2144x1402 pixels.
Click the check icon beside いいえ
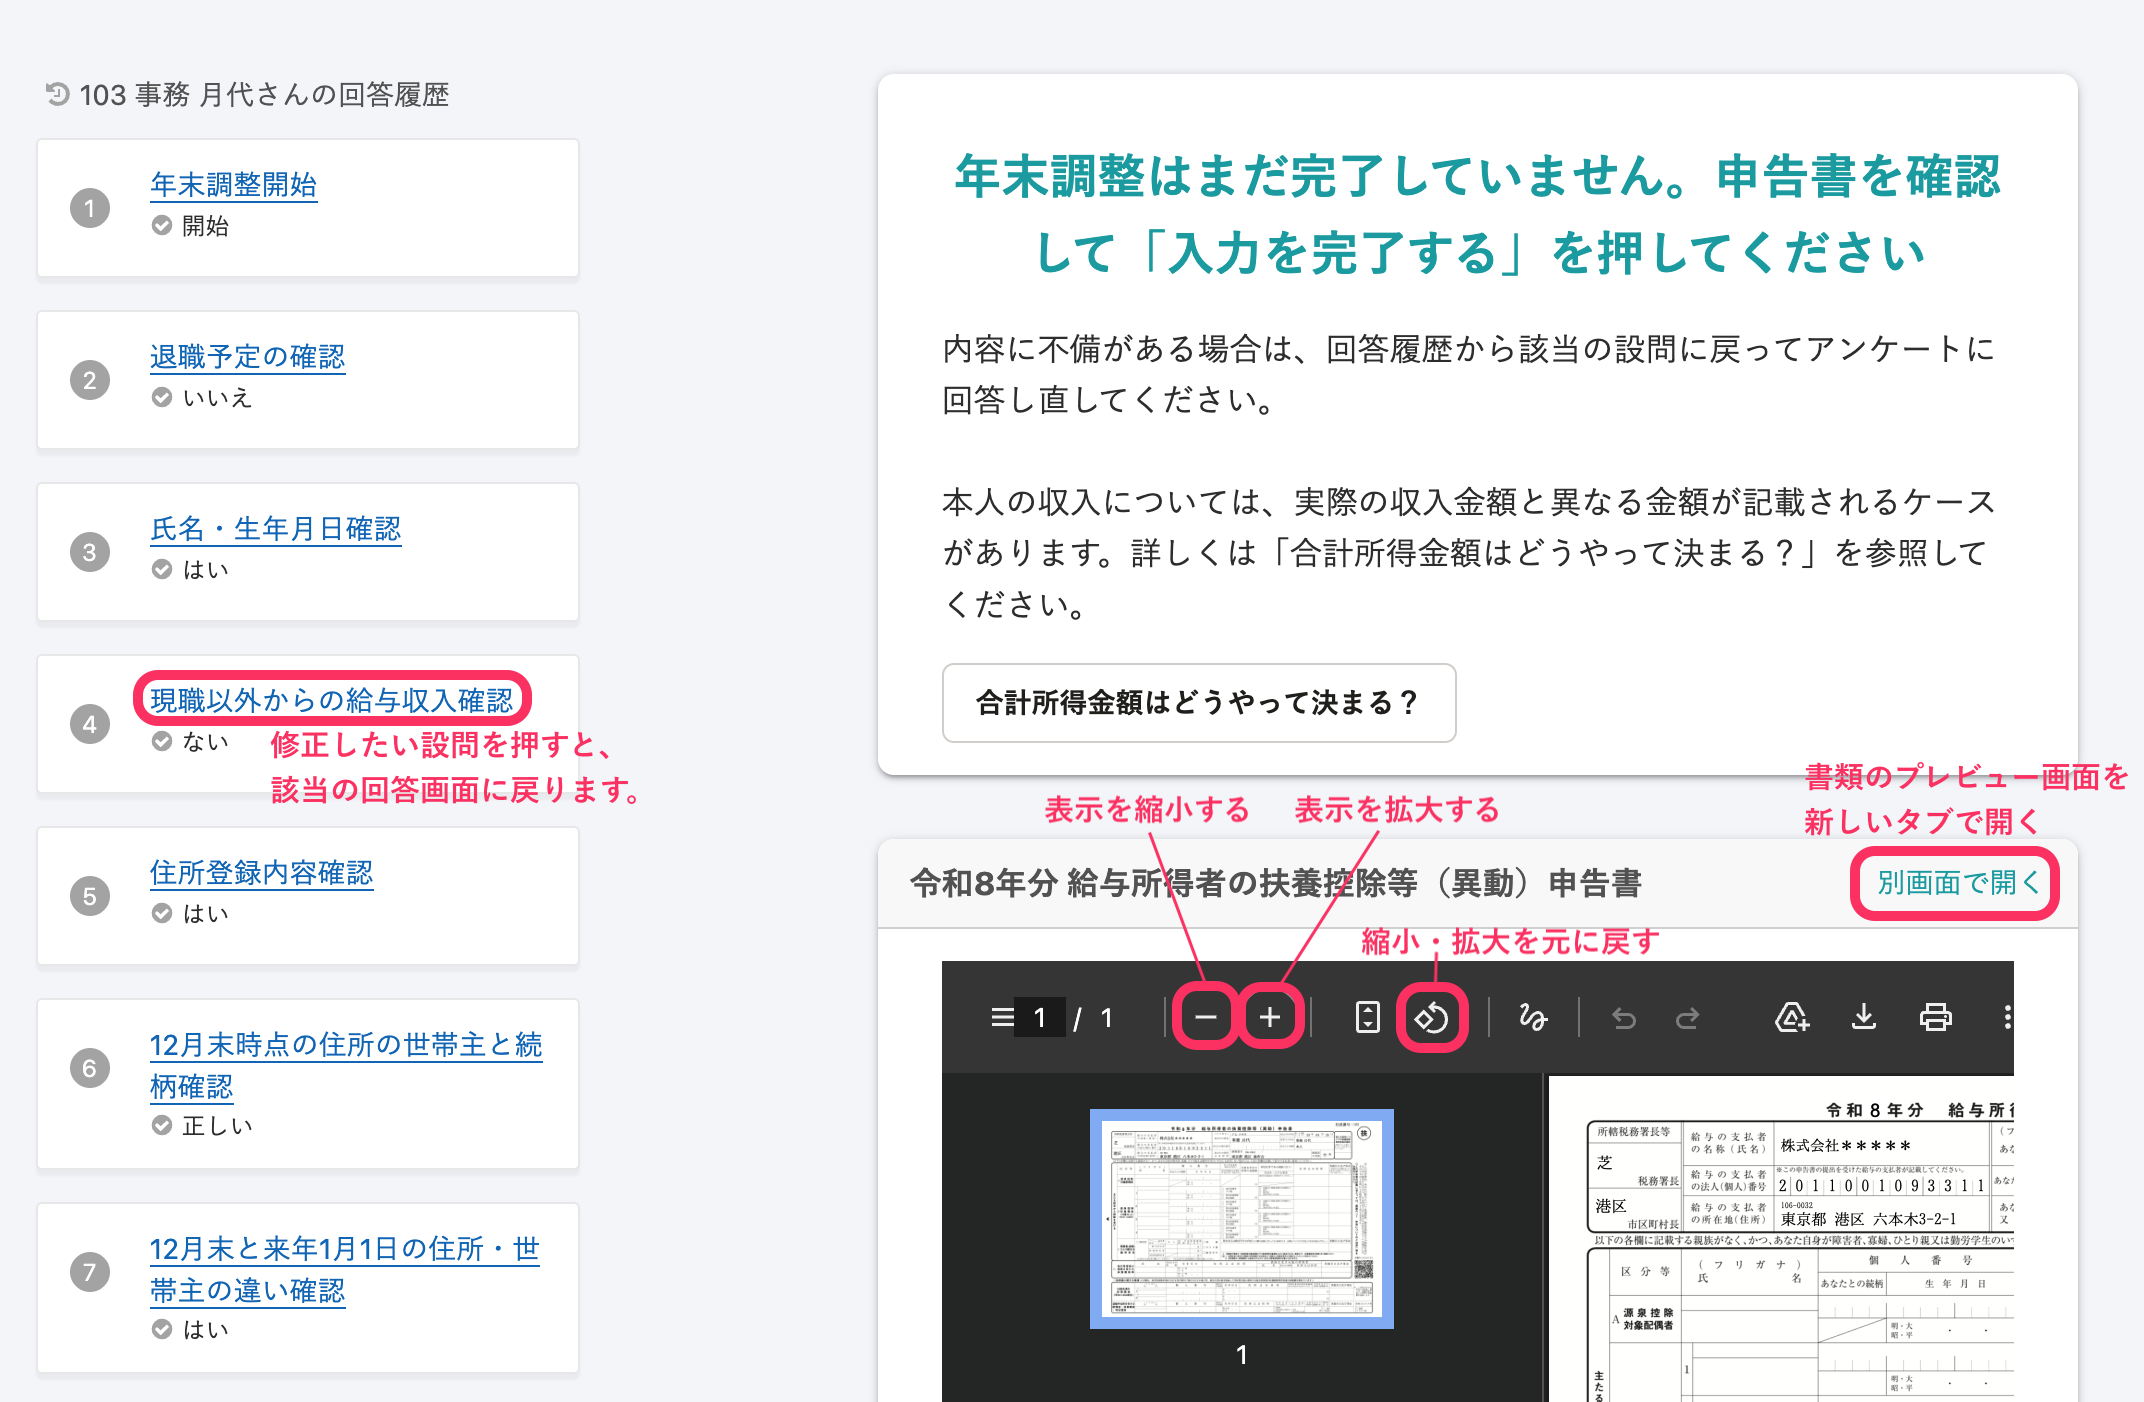coord(162,398)
